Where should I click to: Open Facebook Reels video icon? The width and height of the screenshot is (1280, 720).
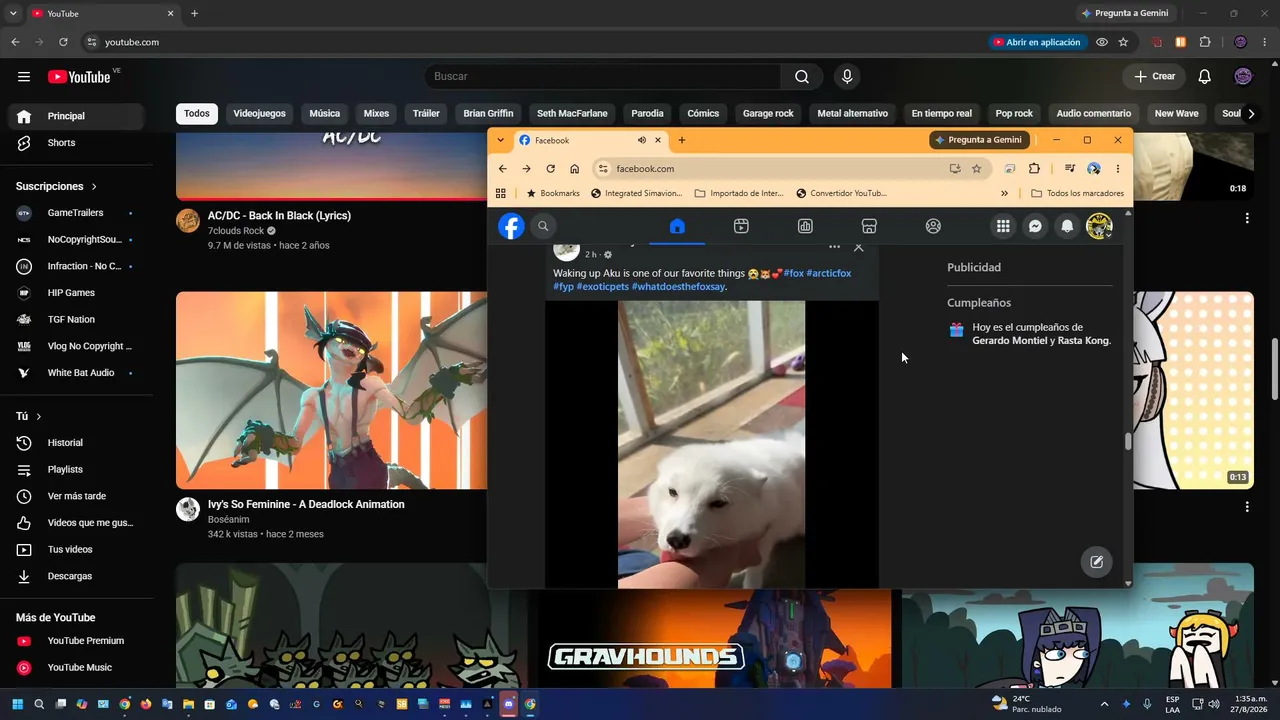pos(741,226)
